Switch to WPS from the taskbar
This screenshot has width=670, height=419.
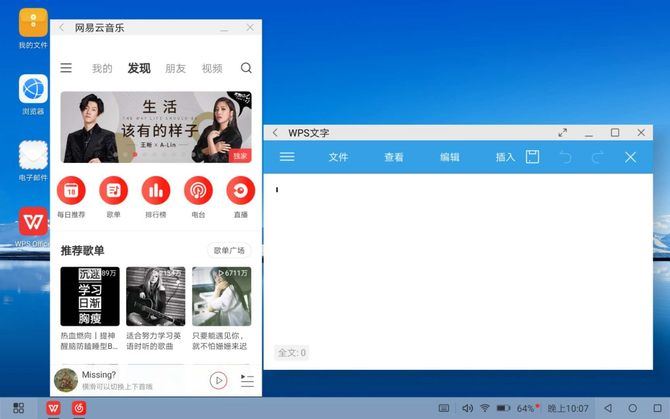click(x=53, y=408)
